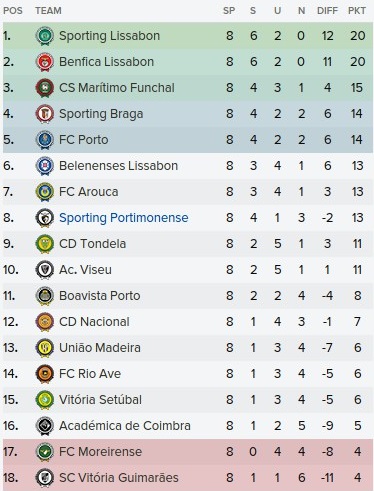
Task: Click the FC Porto club crest
Action: point(45,140)
